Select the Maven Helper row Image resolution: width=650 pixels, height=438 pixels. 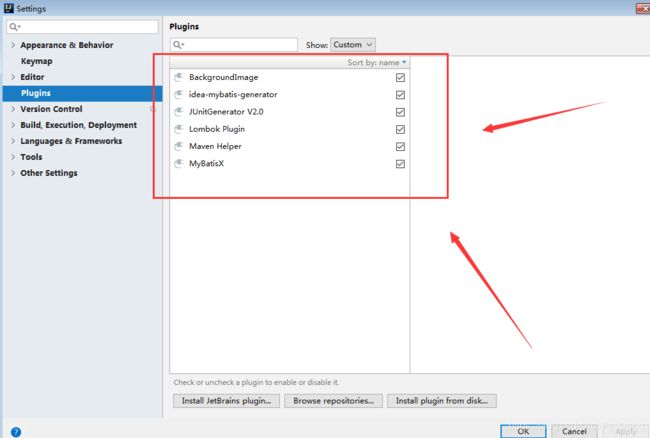pyautogui.click(x=289, y=146)
